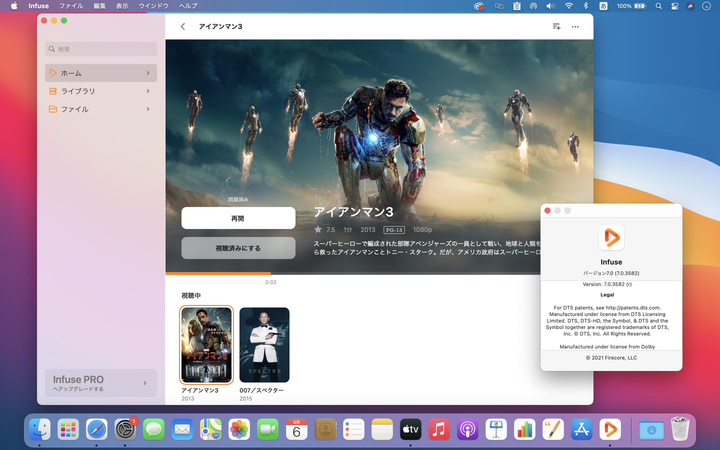Screen dimensions: 720x450
Task: Open Finder in the Dock
Action: pos(39,429)
